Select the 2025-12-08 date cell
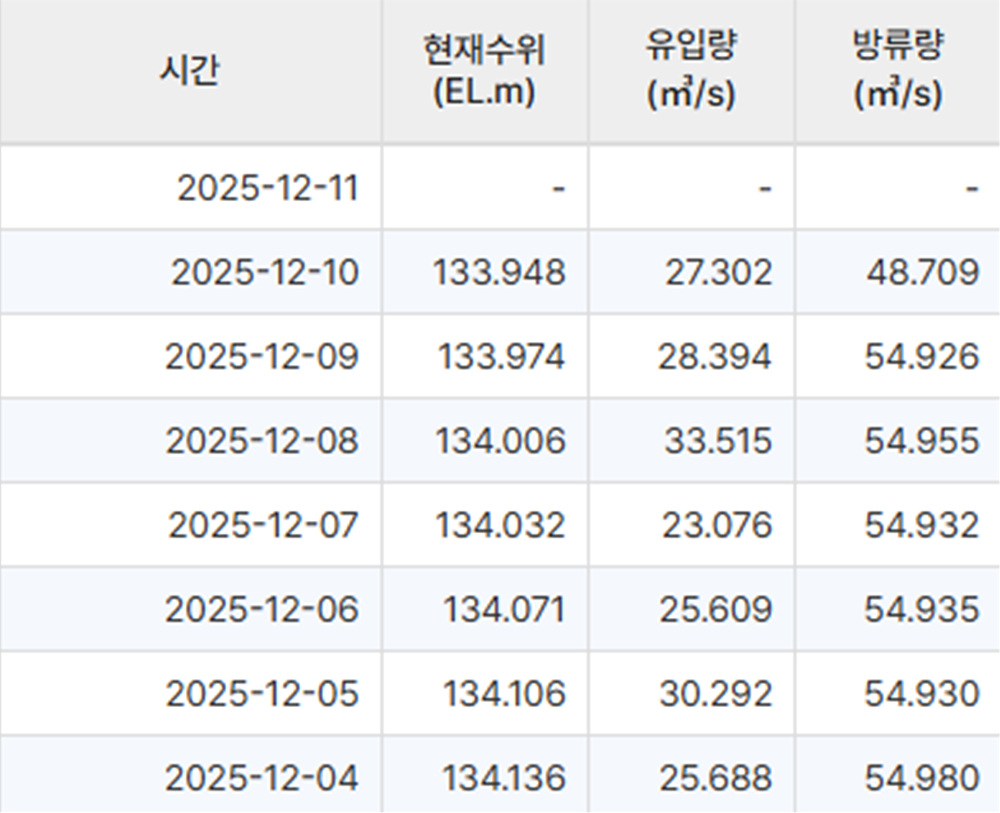The image size is (1000, 813). pyautogui.click(x=262, y=441)
